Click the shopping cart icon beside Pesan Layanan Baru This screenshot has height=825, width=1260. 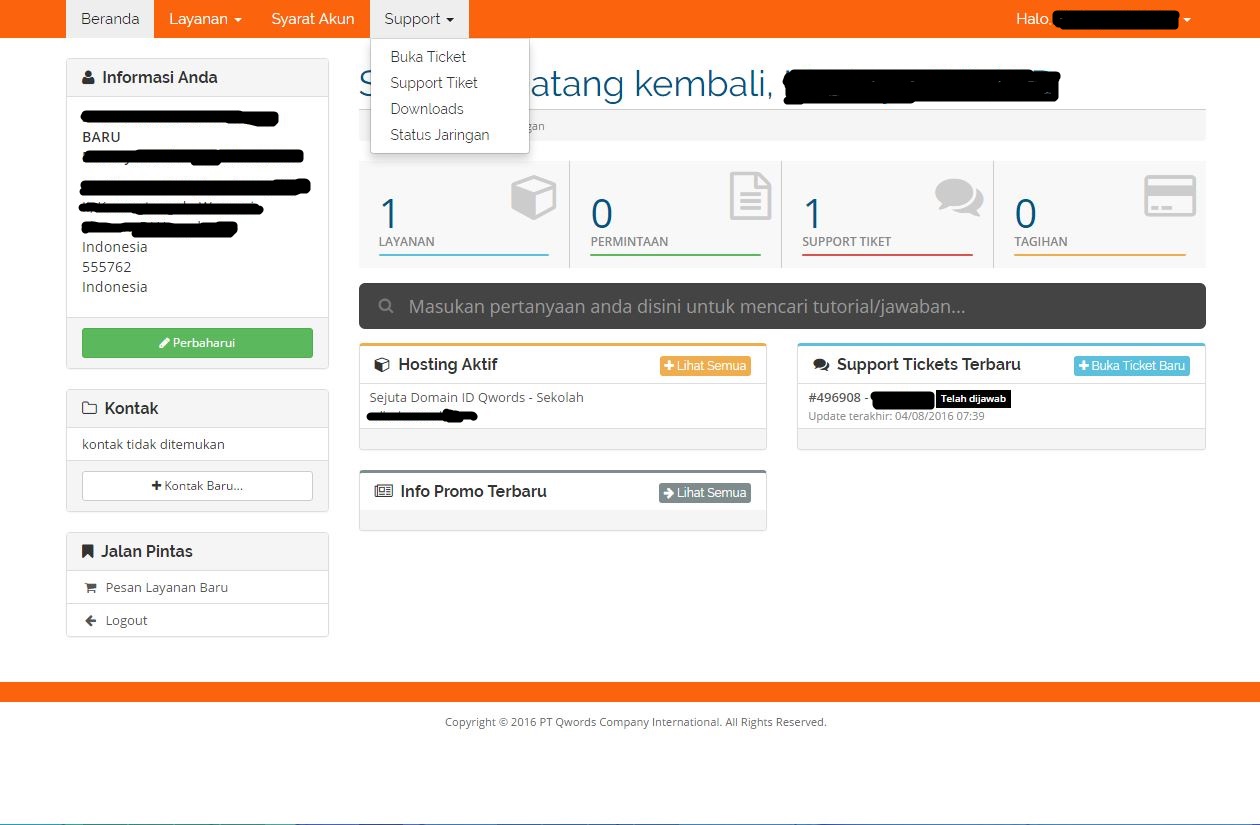91,587
